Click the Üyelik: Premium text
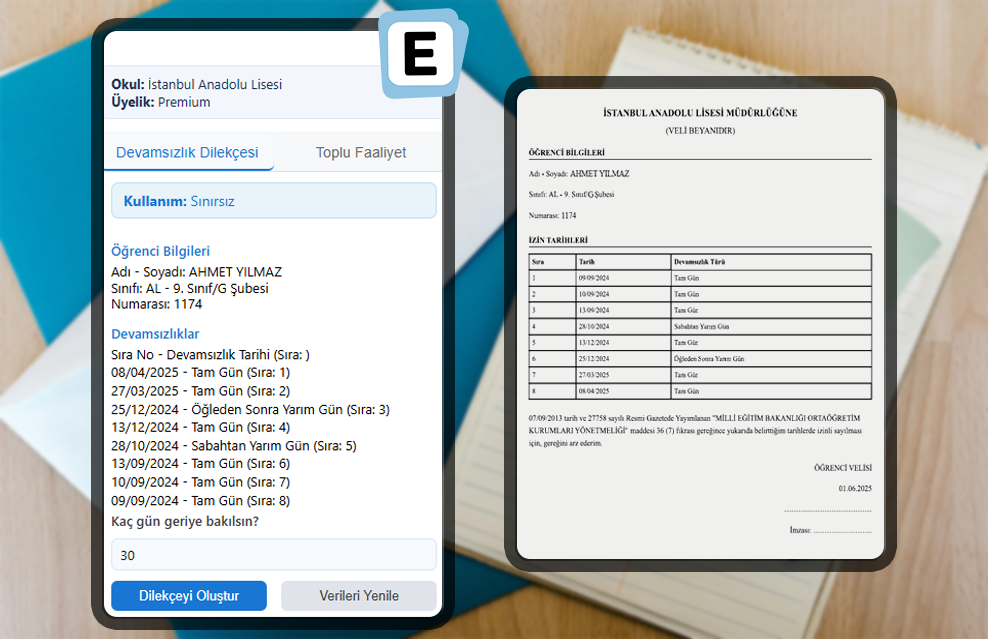The height and width of the screenshot is (639, 988). pos(161,102)
